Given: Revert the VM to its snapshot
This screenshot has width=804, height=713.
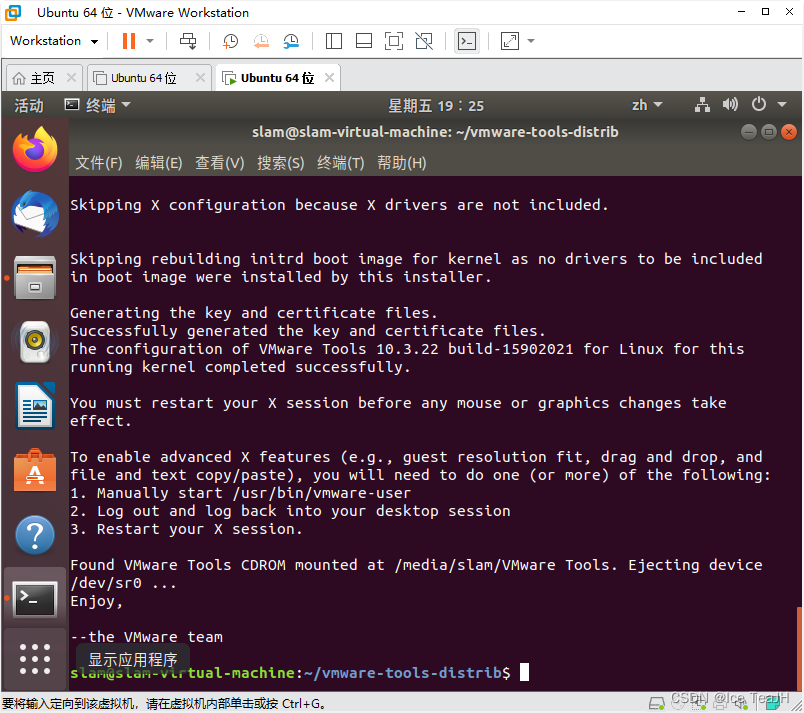Looking at the screenshot, I should coord(261,41).
